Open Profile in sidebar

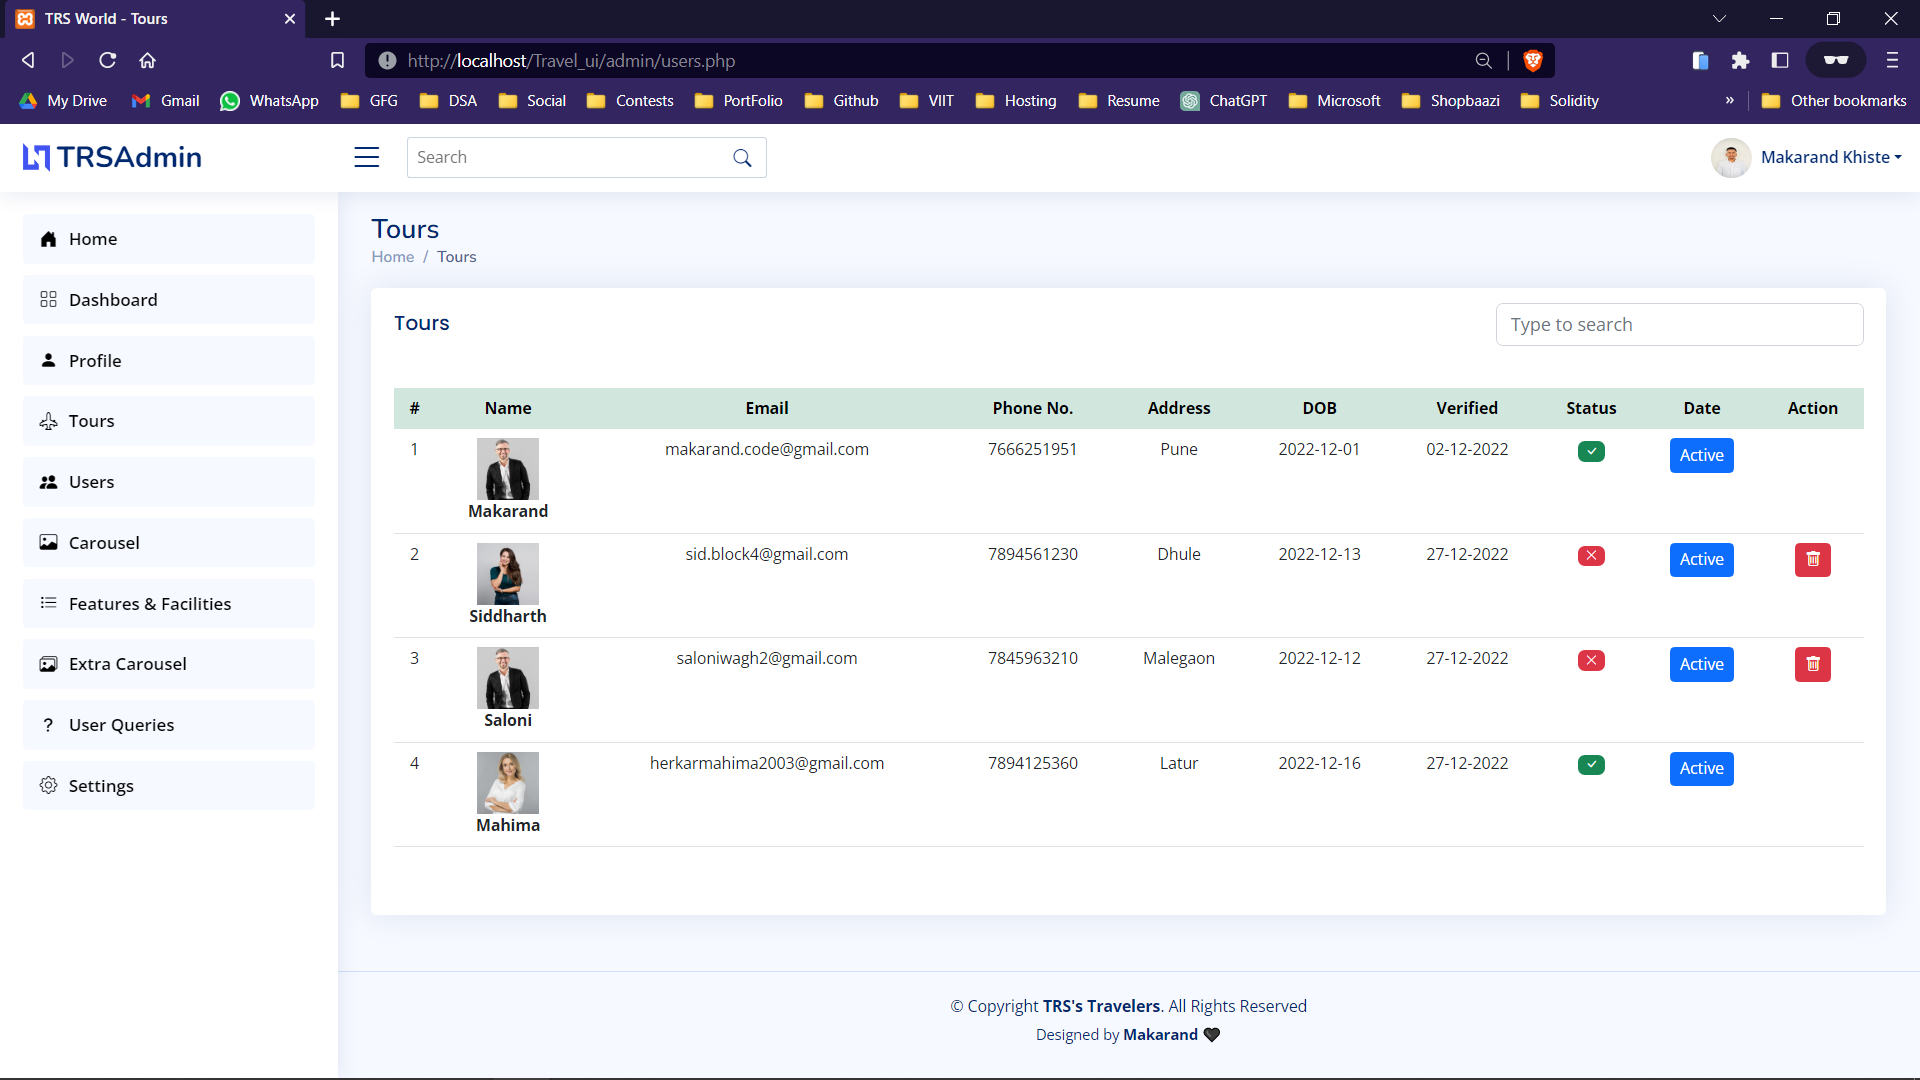click(169, 361)
